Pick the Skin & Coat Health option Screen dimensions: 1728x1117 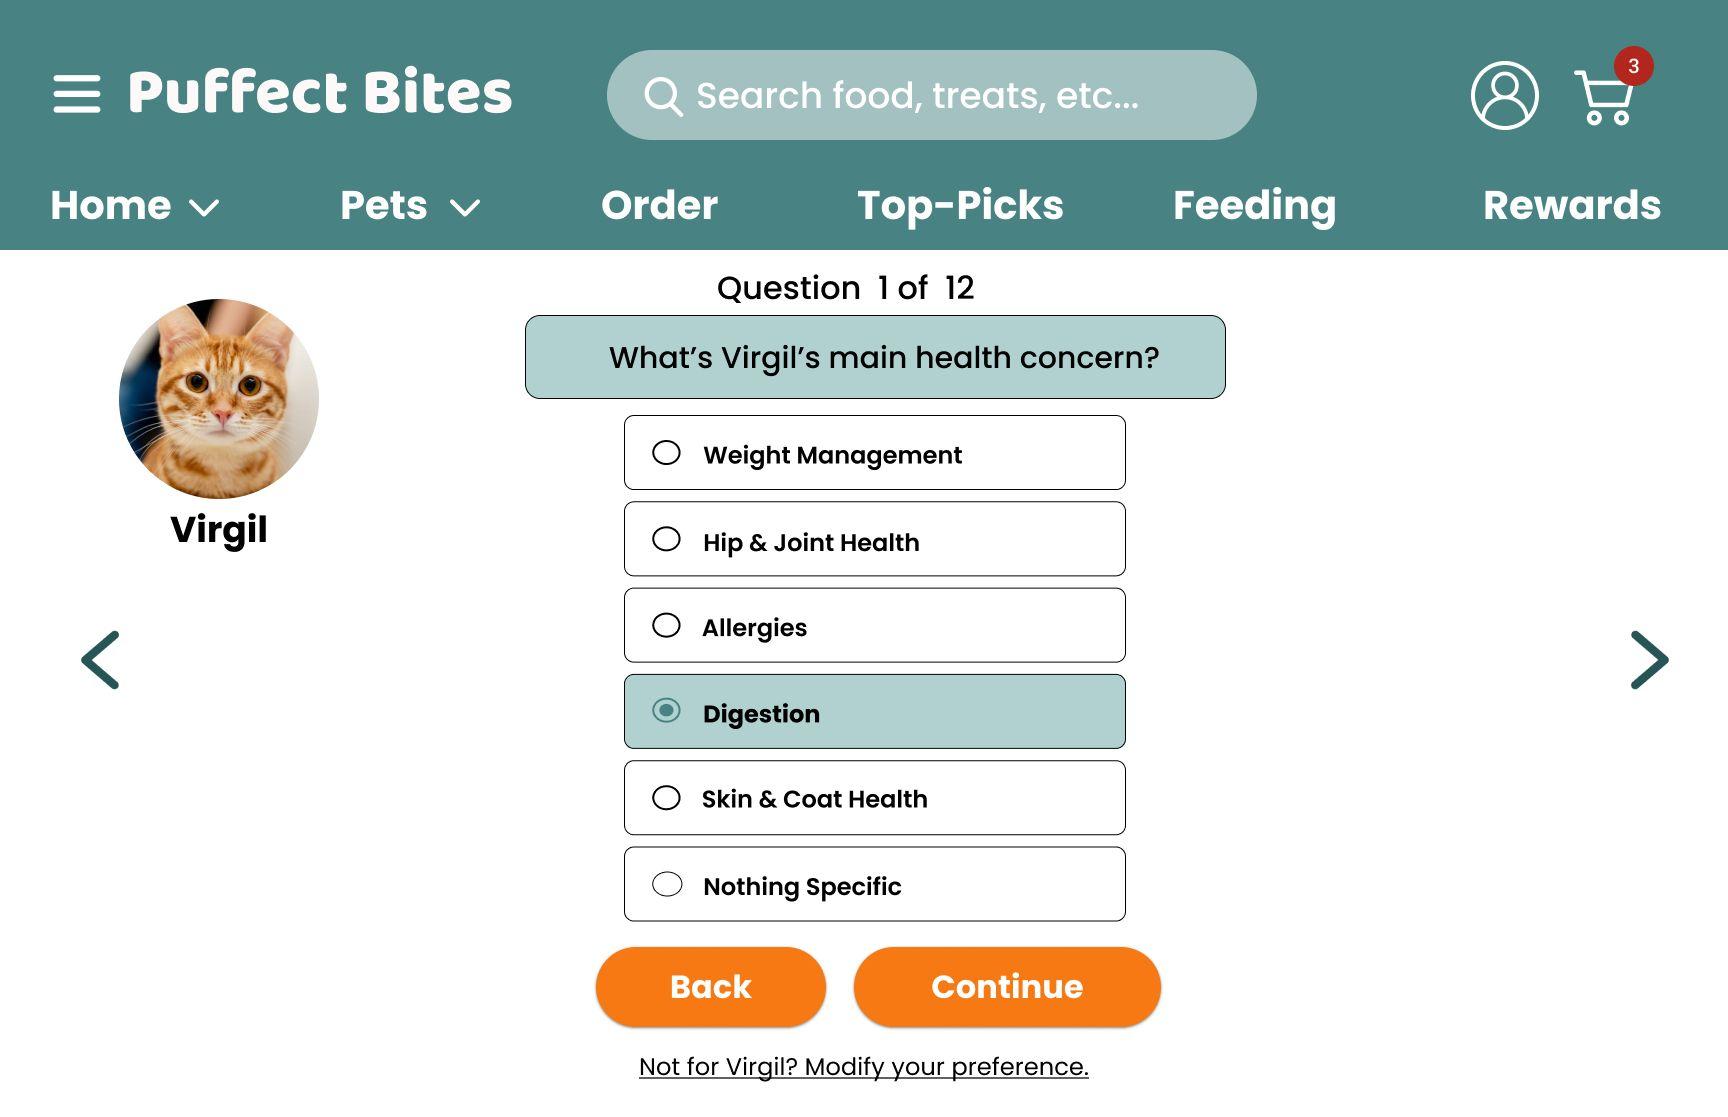pos(875,798)
